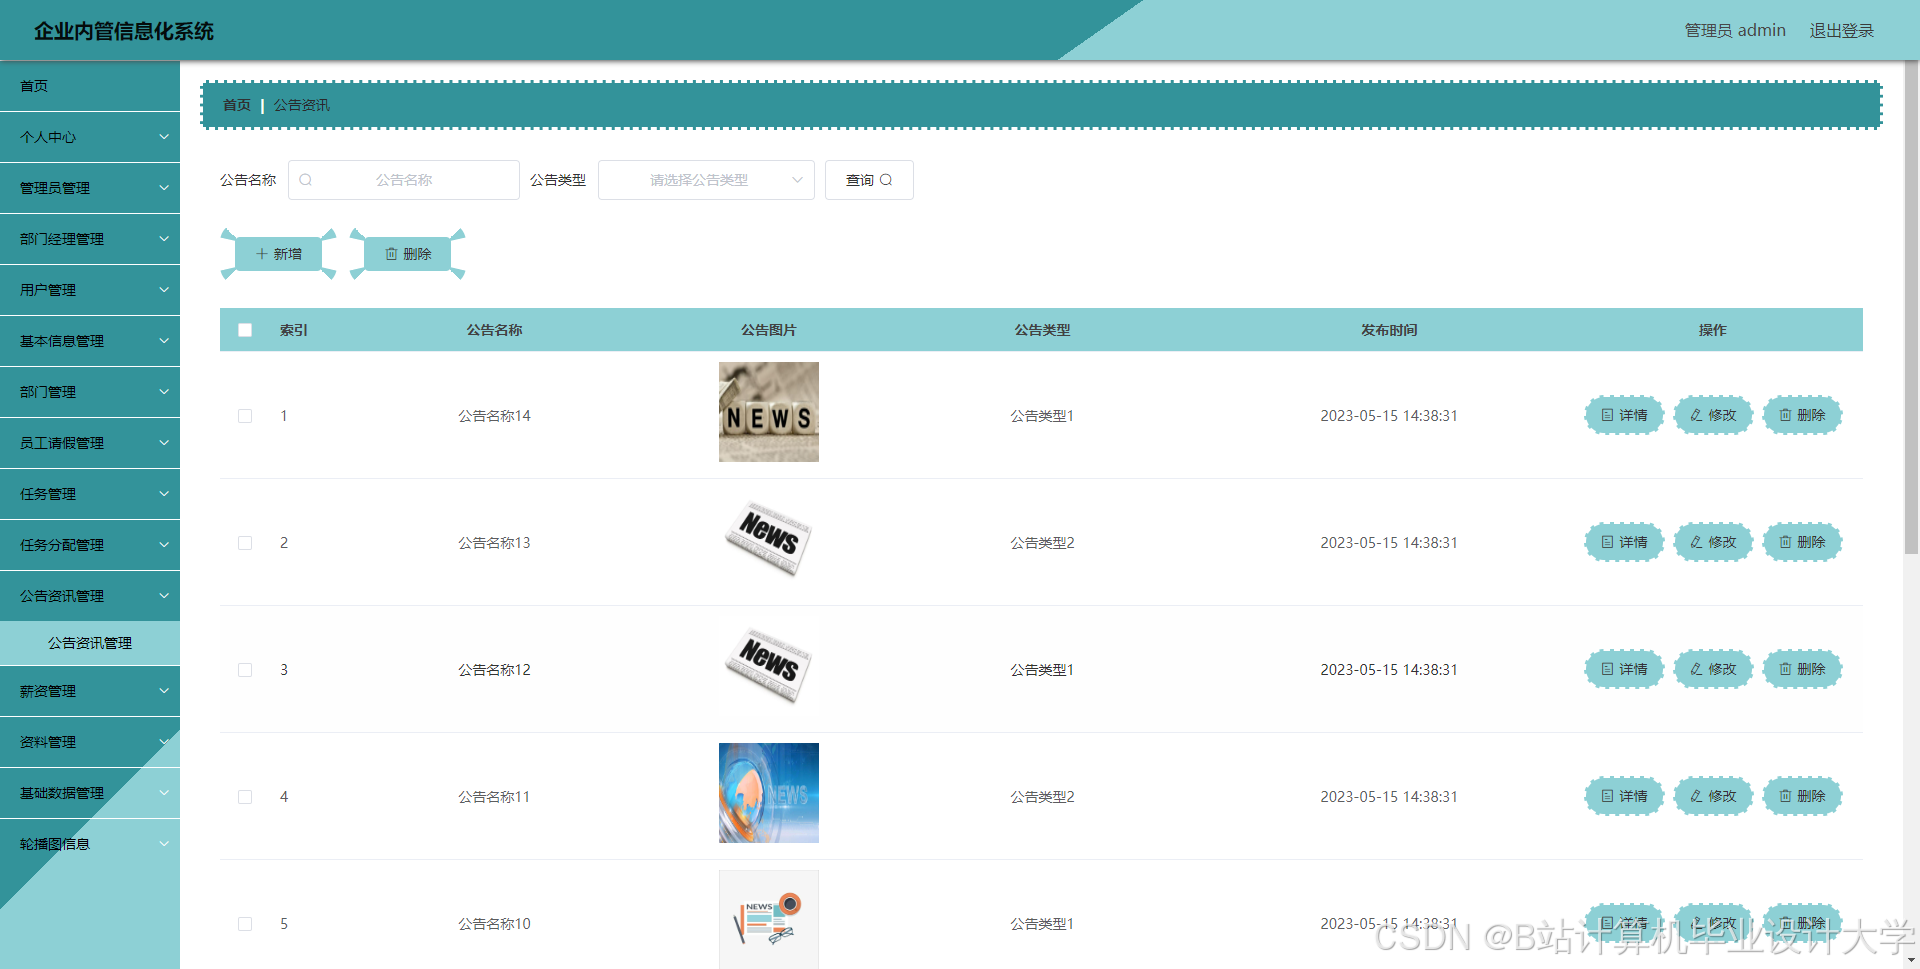The image size is (1920, 969).
Task: Click the newspaper thumbnail of 公告名称12
Action: [769, 666]
